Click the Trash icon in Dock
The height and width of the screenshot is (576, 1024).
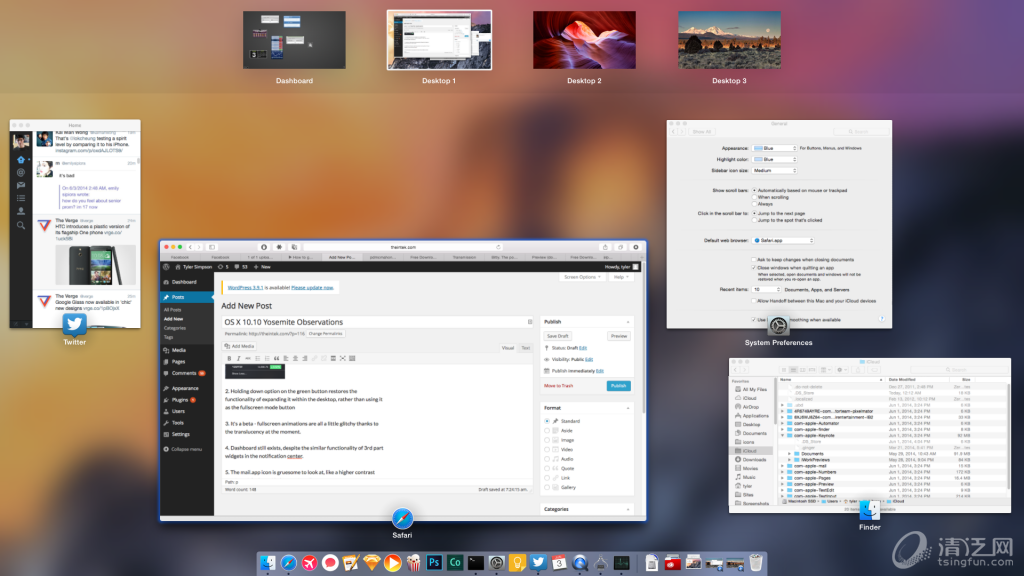[755, 563]
